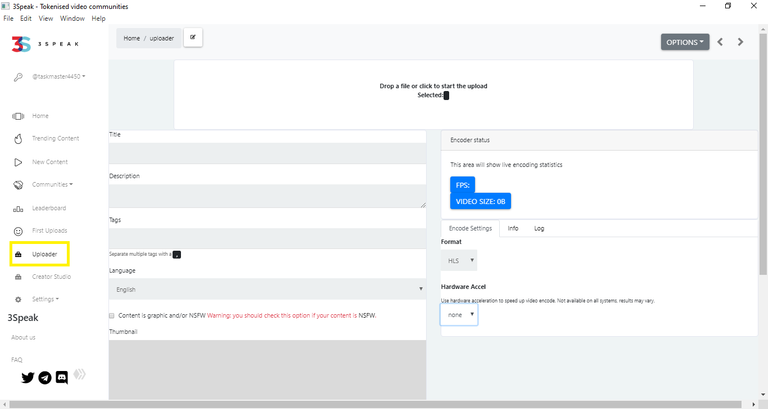The height and width of the screenshot is (409, 768).
Task: Click the 3Speak footer heading
Action: [23, 318]
